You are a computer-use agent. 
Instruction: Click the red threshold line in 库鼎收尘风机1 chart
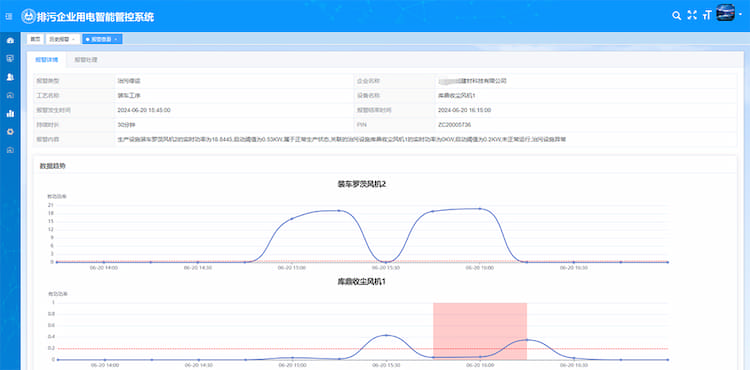point(362,348)
